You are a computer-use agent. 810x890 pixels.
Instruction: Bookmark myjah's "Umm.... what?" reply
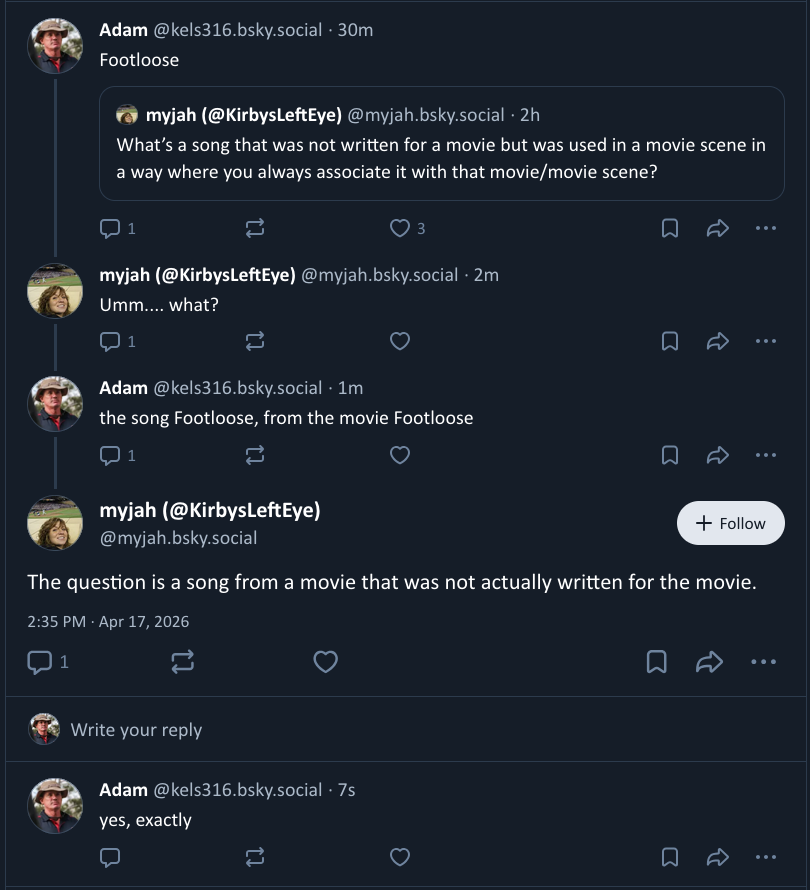670,342
